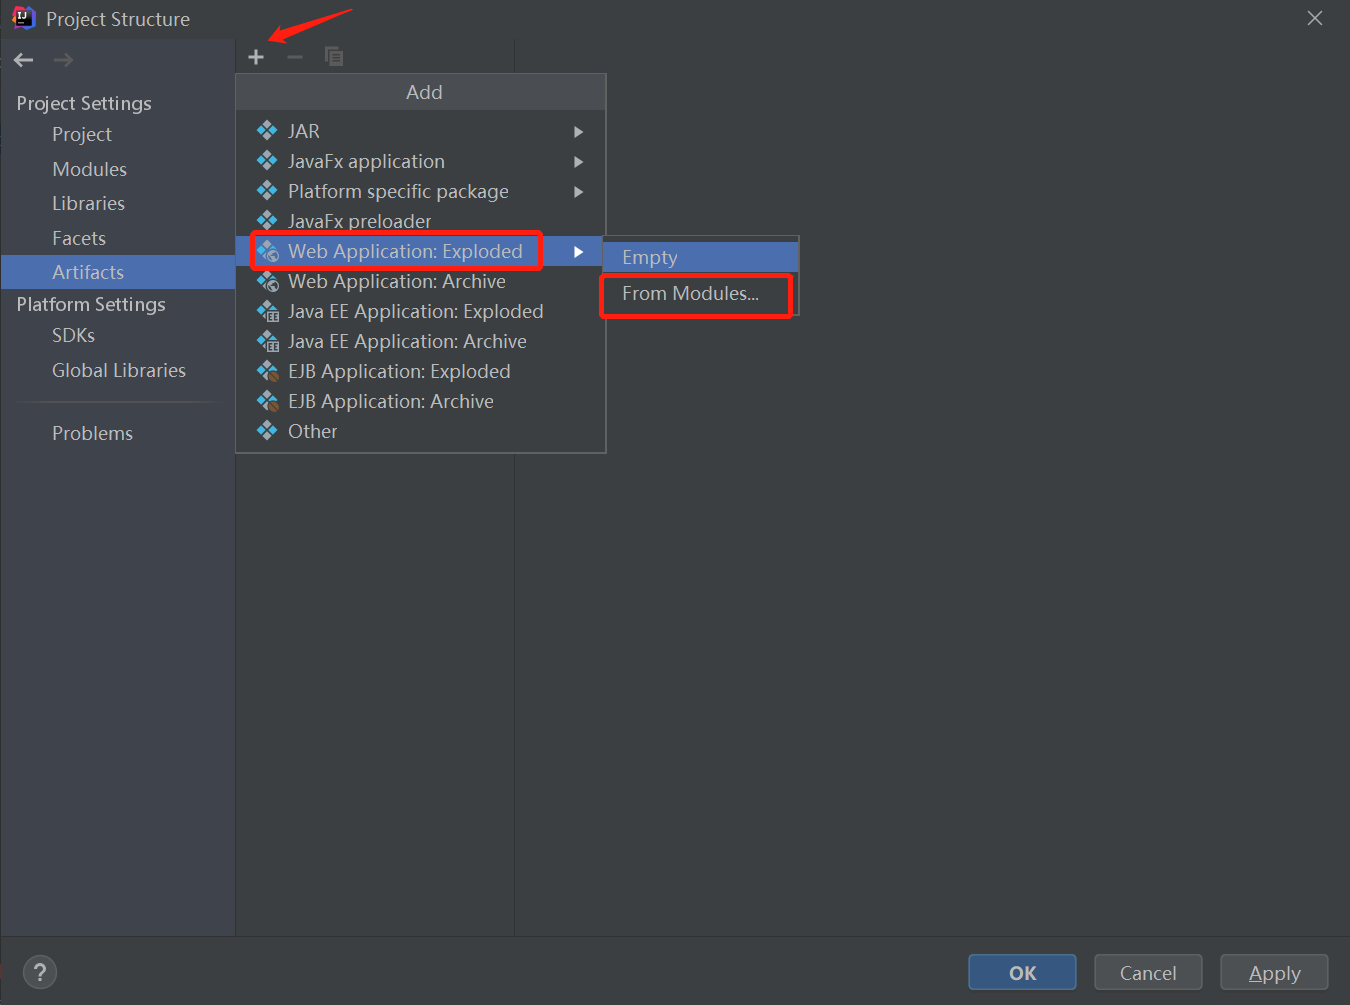This screenshot has width=1350, height=1005.
Task: Select JavaFx preloader menu entry
Action: pos(421,221)
